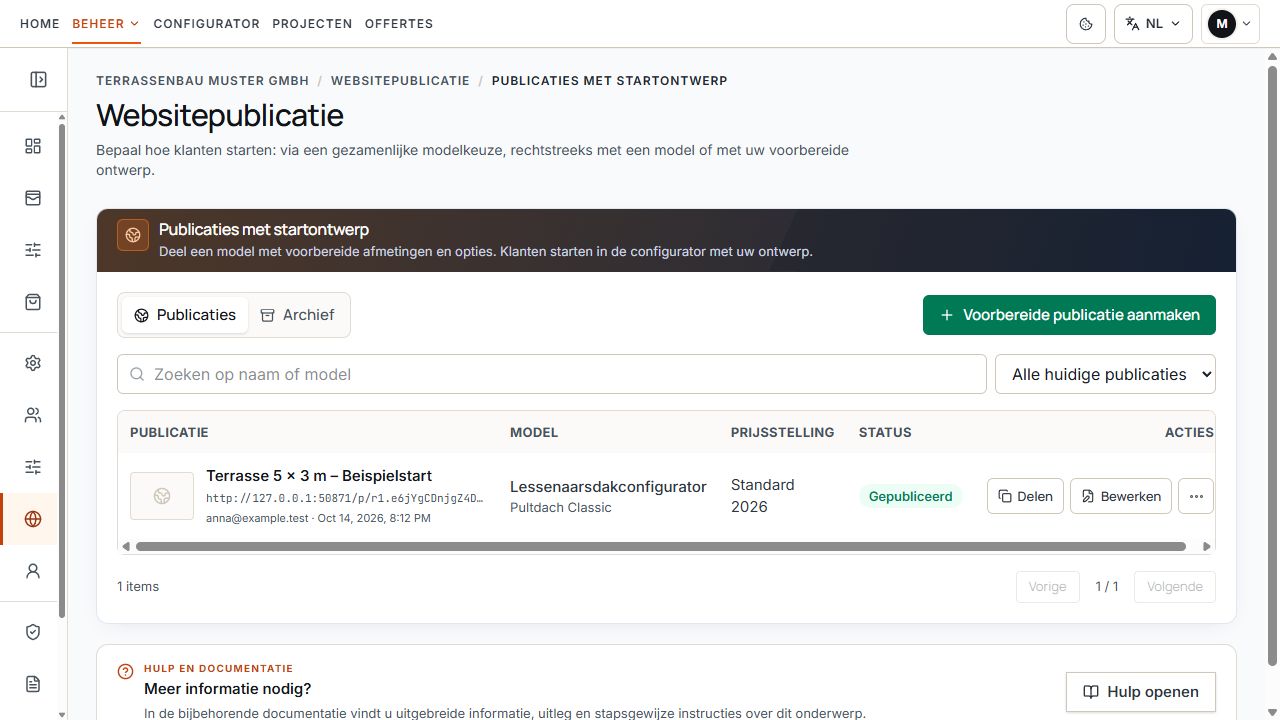Image resolution: width=1280 pixels, height=720 pixels.
Task: Open the shopping bag icon in sidebar
Action: (x=33, y=301)
